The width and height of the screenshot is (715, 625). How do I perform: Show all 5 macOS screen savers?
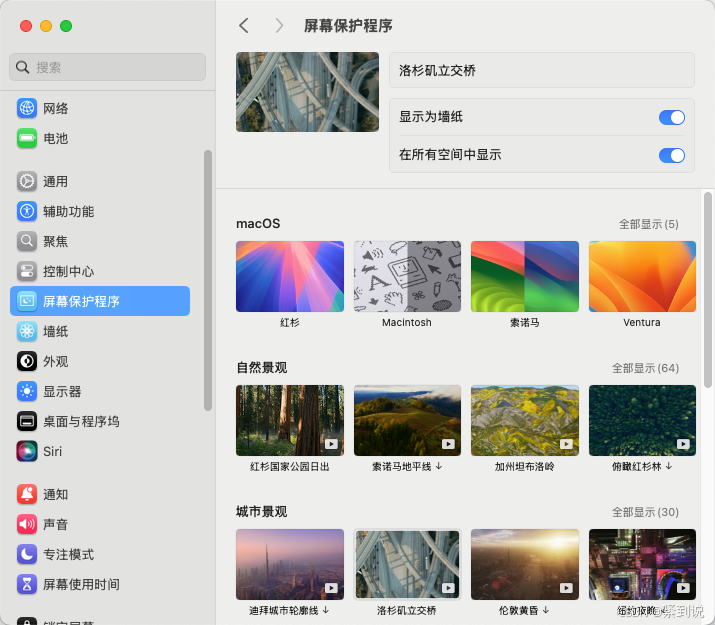(648, 224)
